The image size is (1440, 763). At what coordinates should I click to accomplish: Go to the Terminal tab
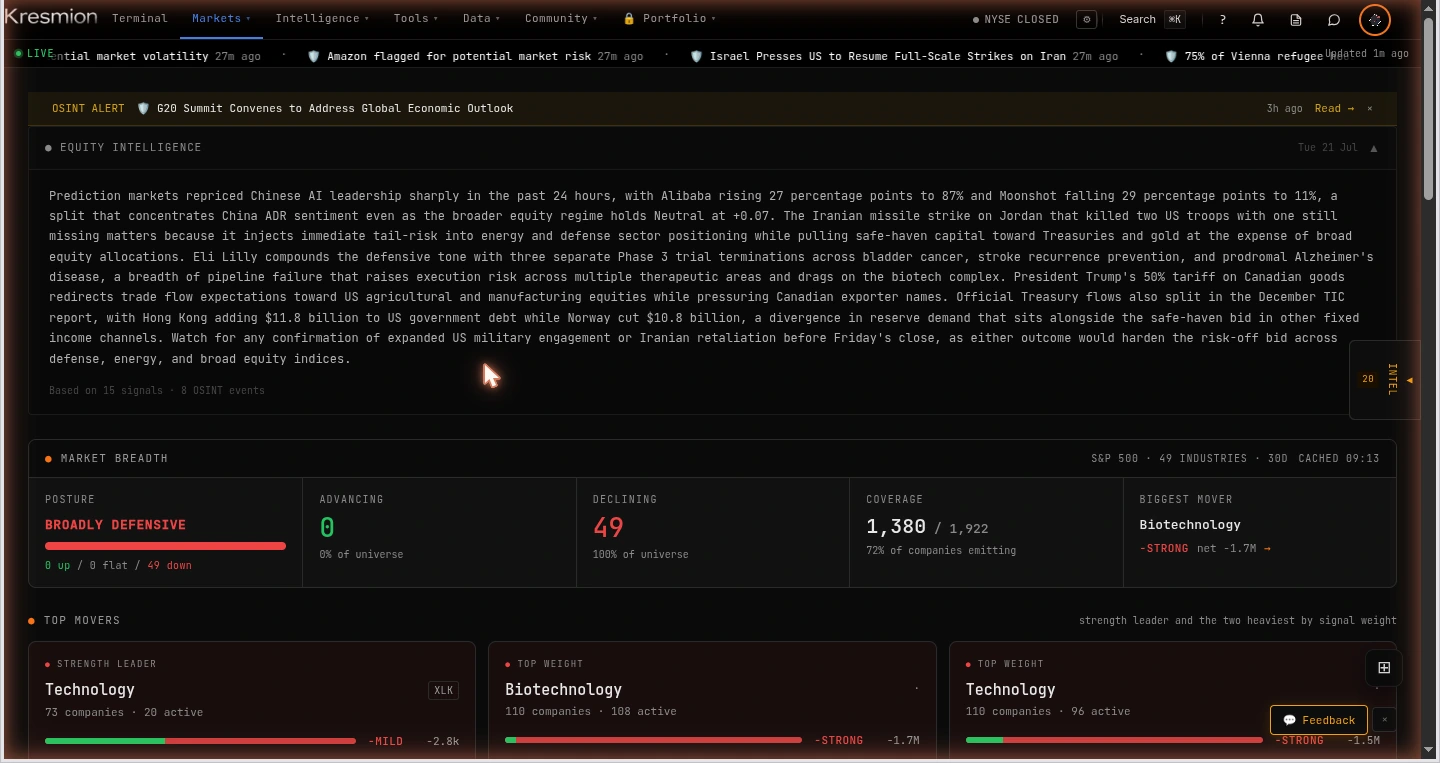pyautogui.click(x=140, y=18)
